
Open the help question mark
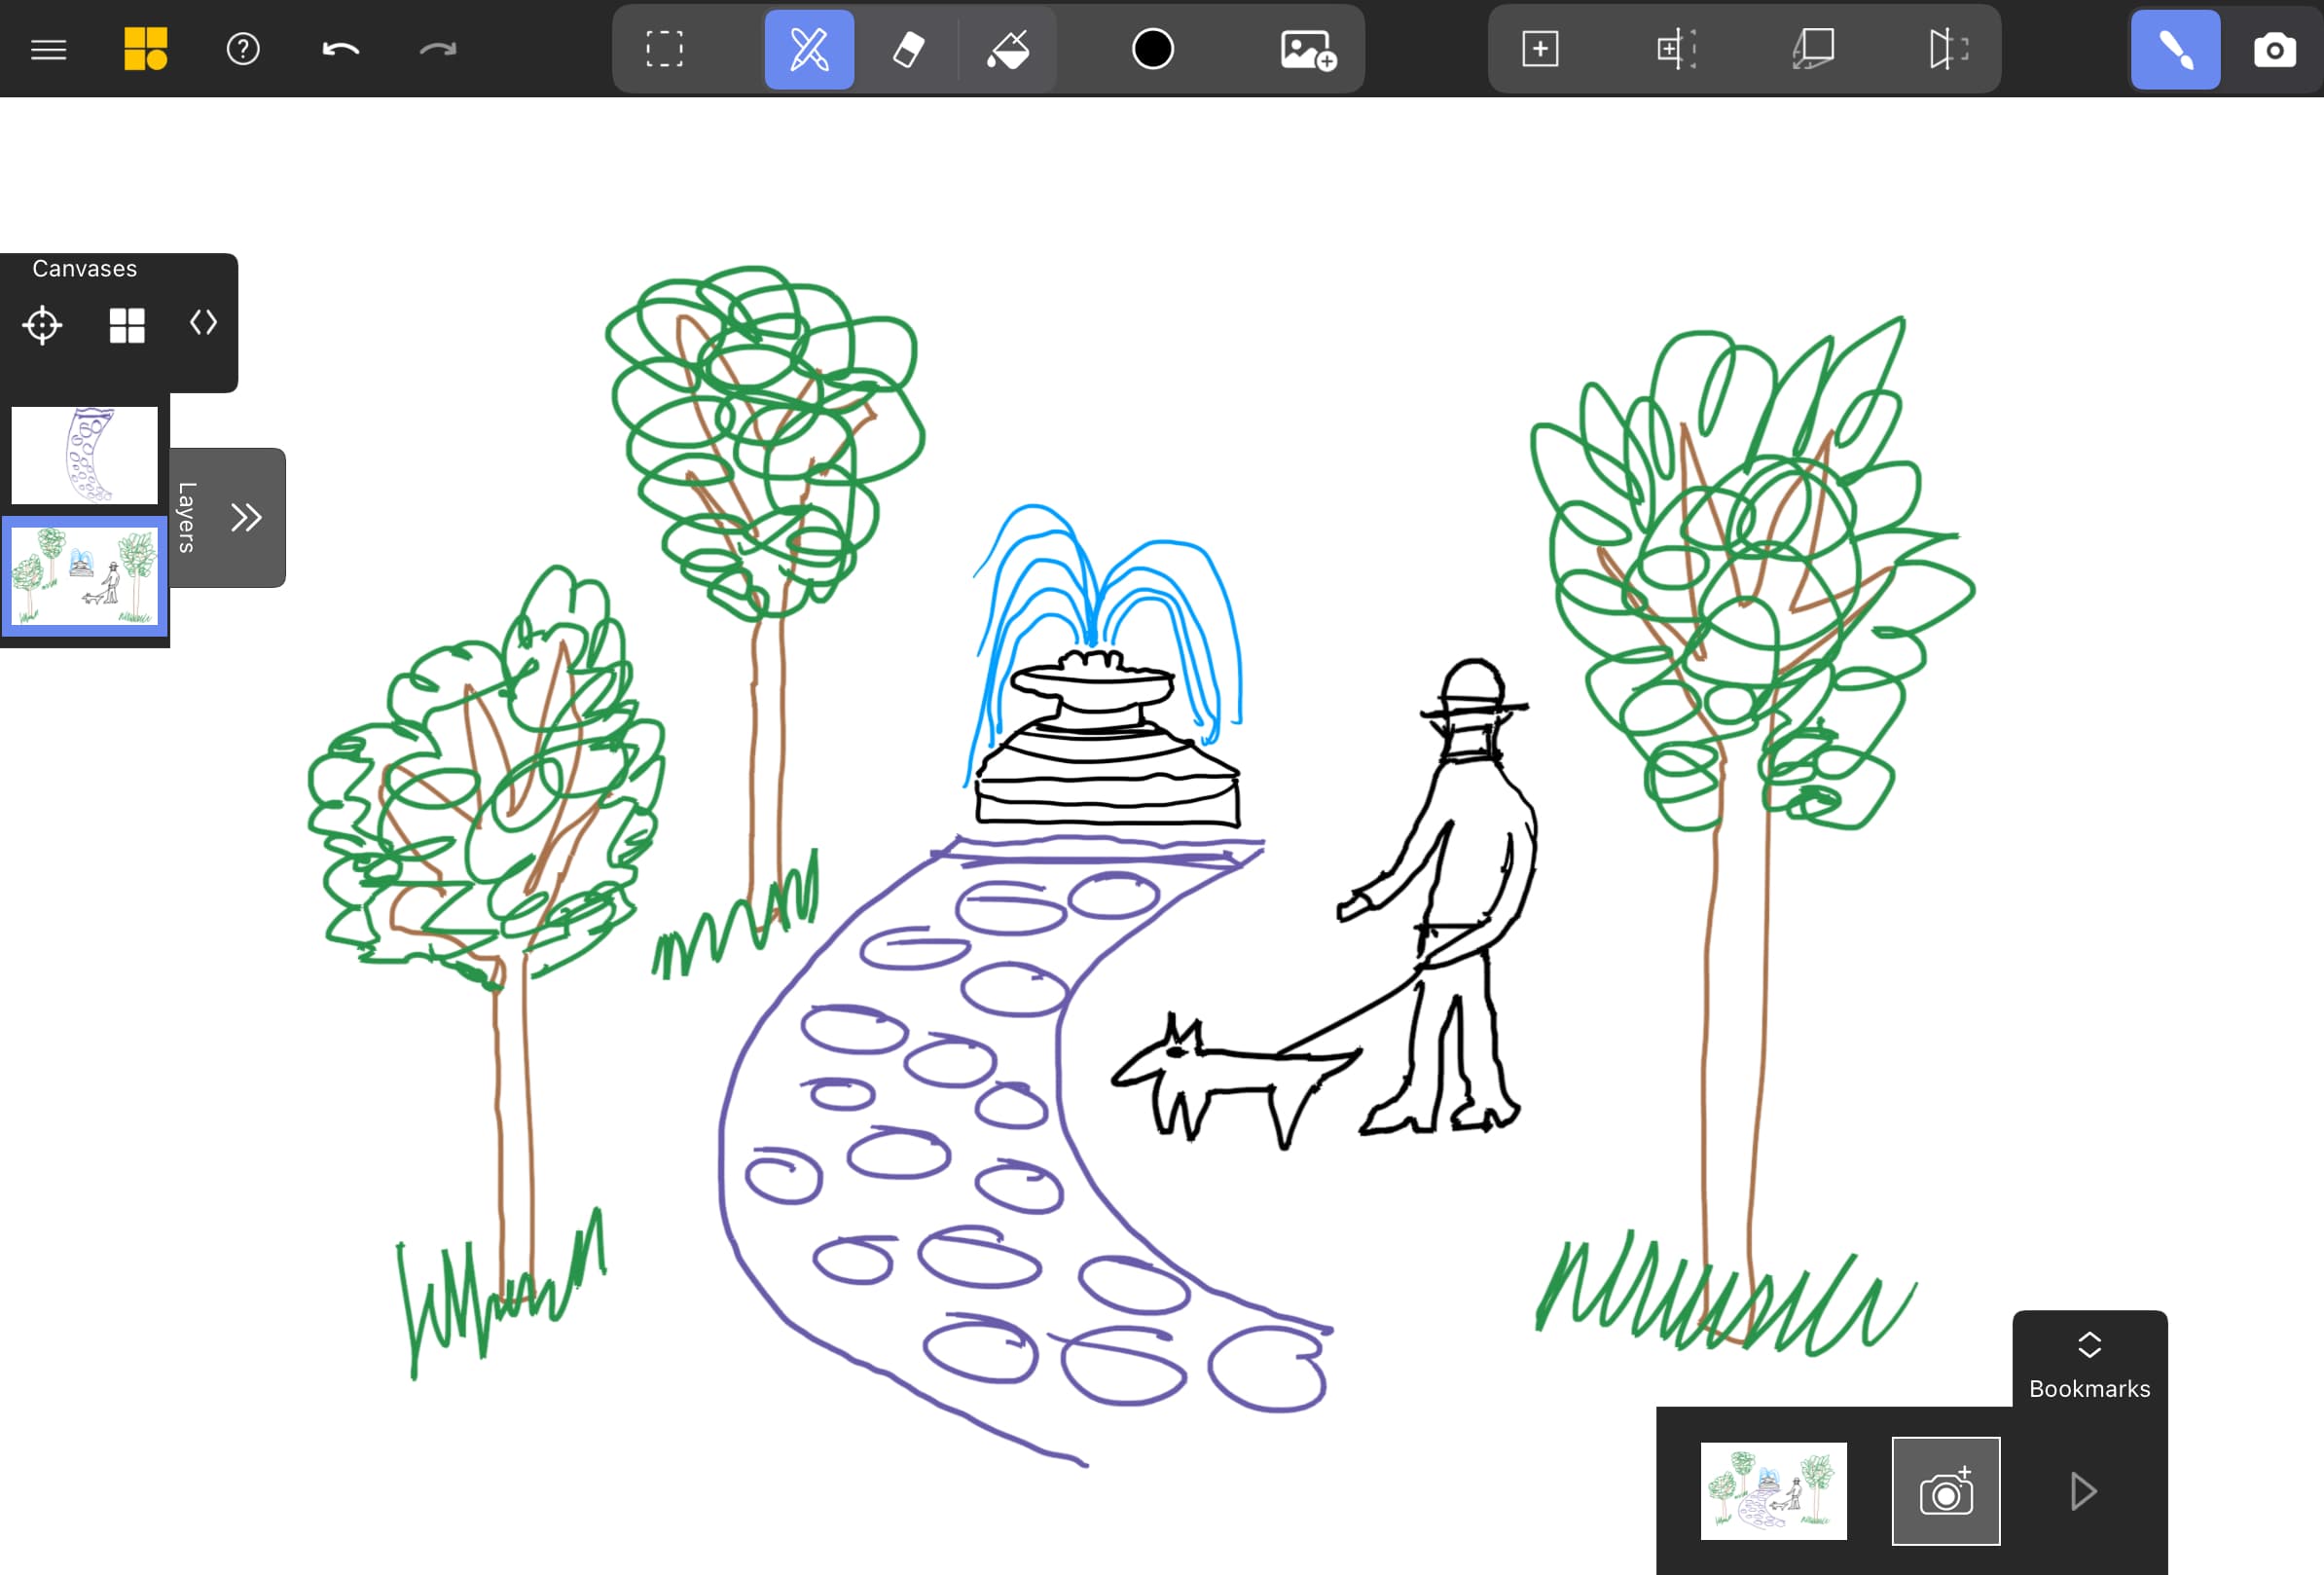click(243, 49)
